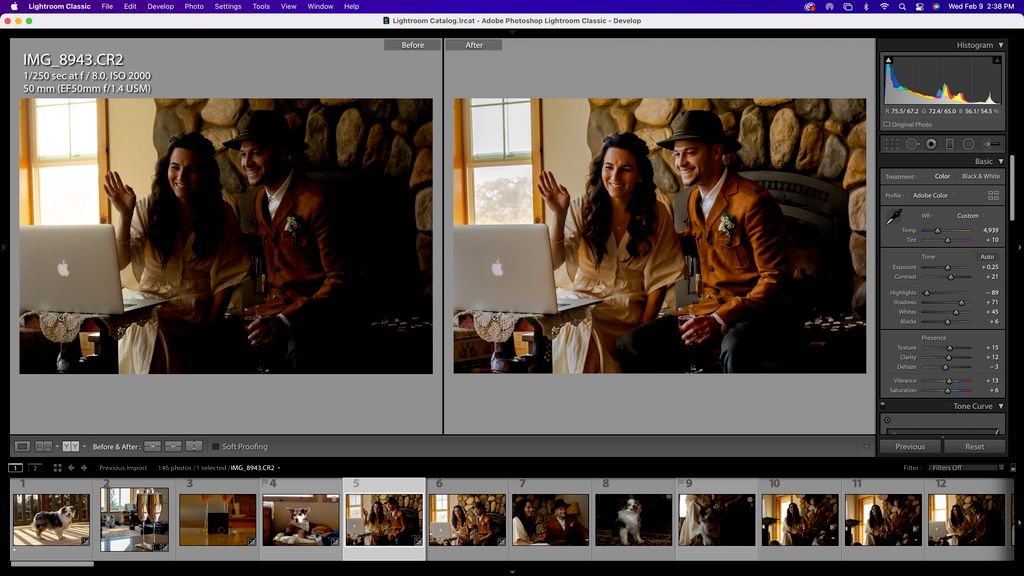
Task: Open toolbar content options arrow
Action: pyautogui.click(x=867, y=447)
